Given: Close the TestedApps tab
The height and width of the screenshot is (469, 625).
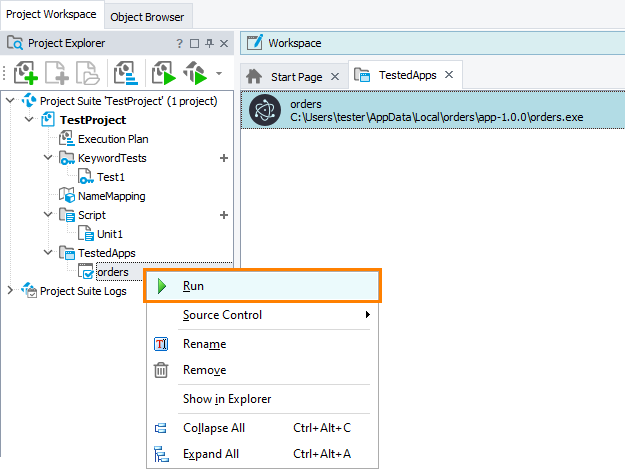Looking at the screenshot, I should click(x=449, y=75).
